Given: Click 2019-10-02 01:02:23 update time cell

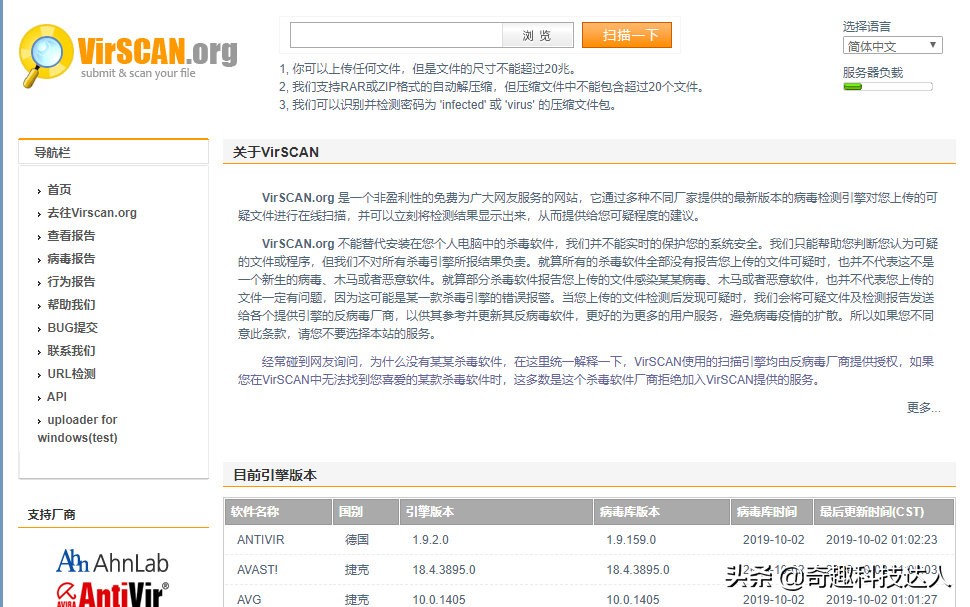Looking at the screenshot, I should click(x=882, y=540).
